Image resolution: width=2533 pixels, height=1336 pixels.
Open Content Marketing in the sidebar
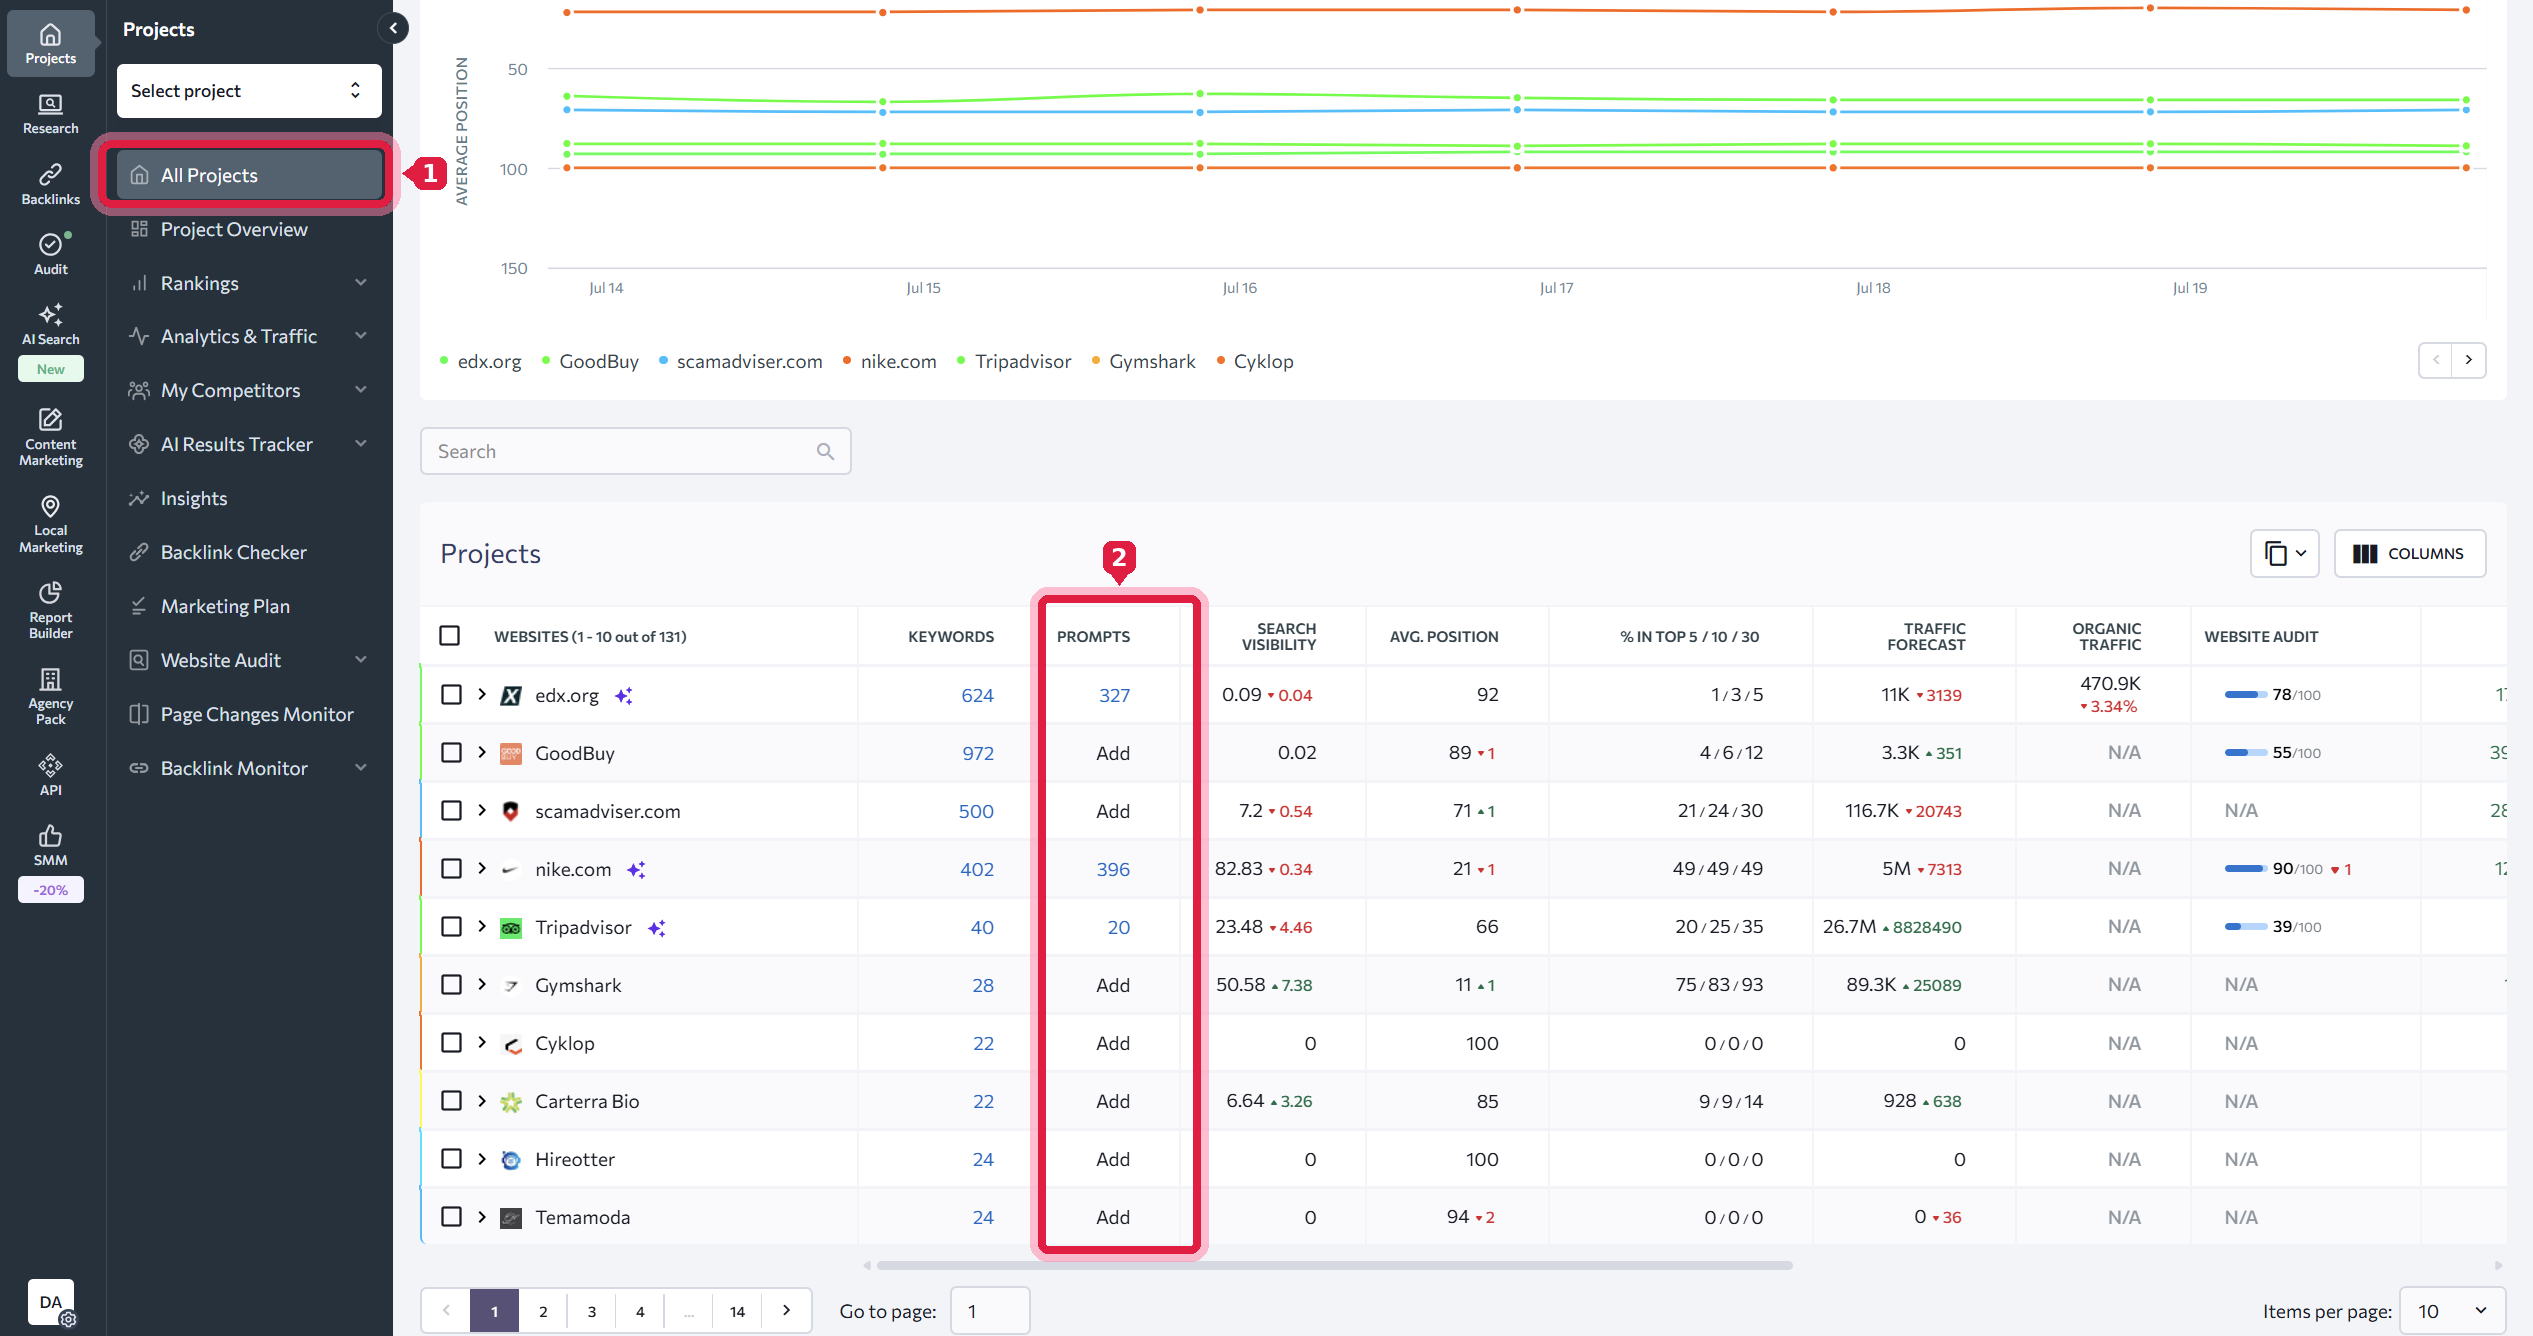coord(50,438)
